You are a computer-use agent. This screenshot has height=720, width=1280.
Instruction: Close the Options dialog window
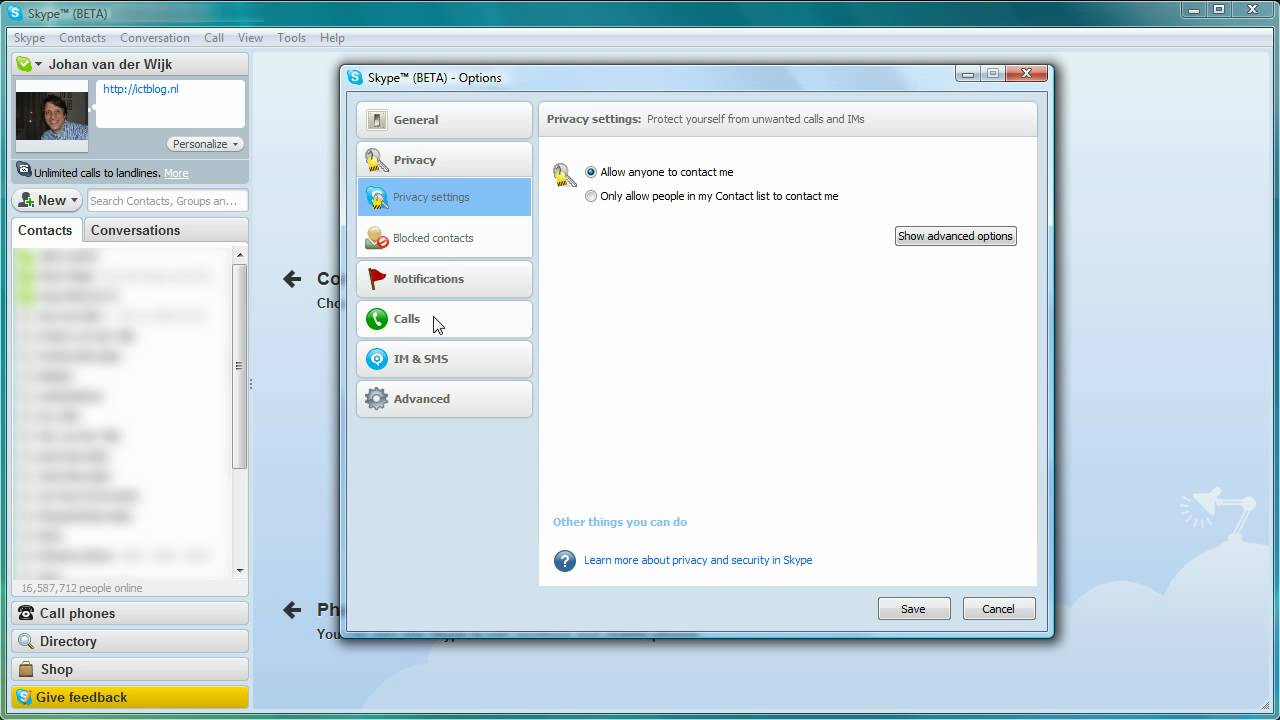pos(1026,73)
